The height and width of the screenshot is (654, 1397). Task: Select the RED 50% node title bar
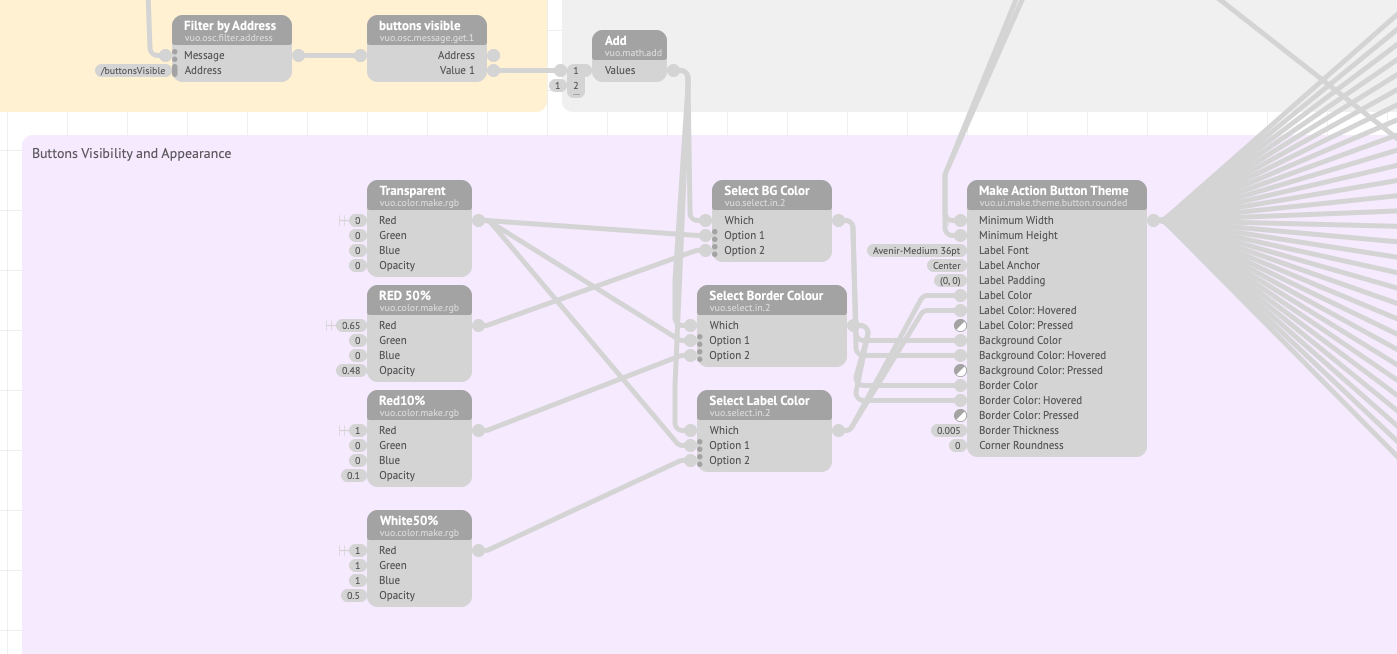[419, 295]
